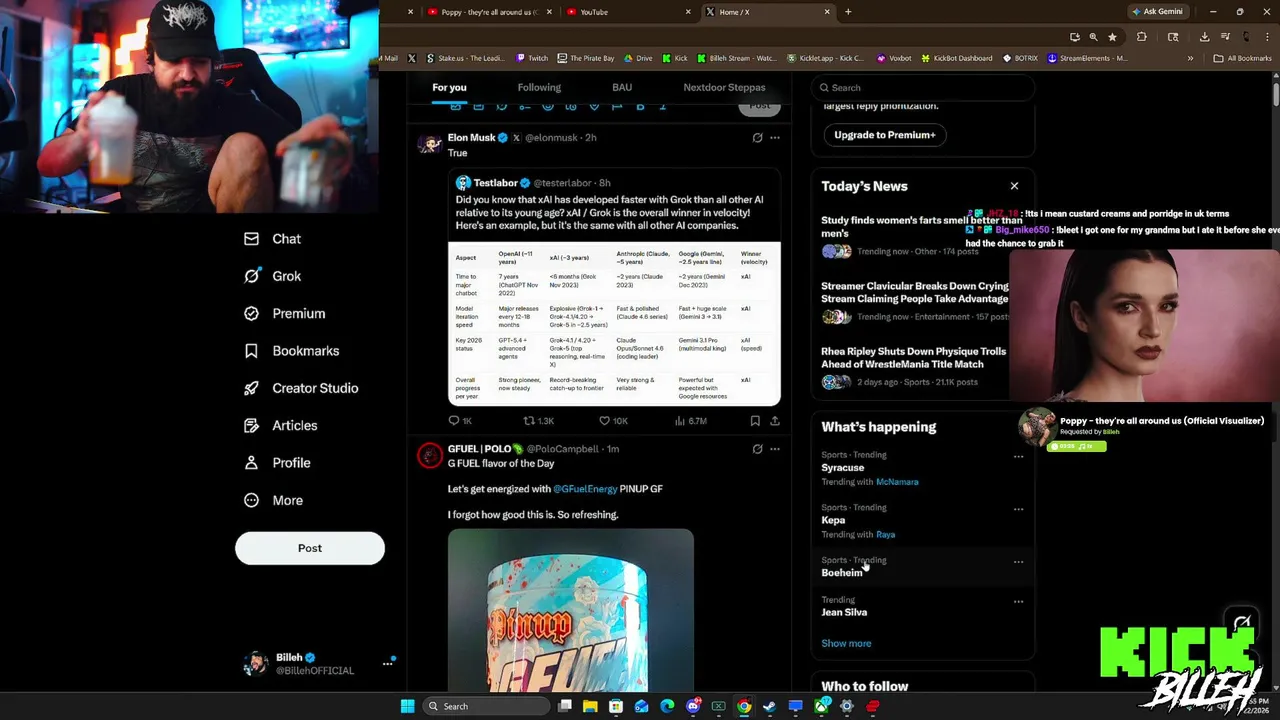Viewport: 1280px width, 720px height.
Task: Open Creator Studio in the sidebar
Action: (x=300, y=388)
